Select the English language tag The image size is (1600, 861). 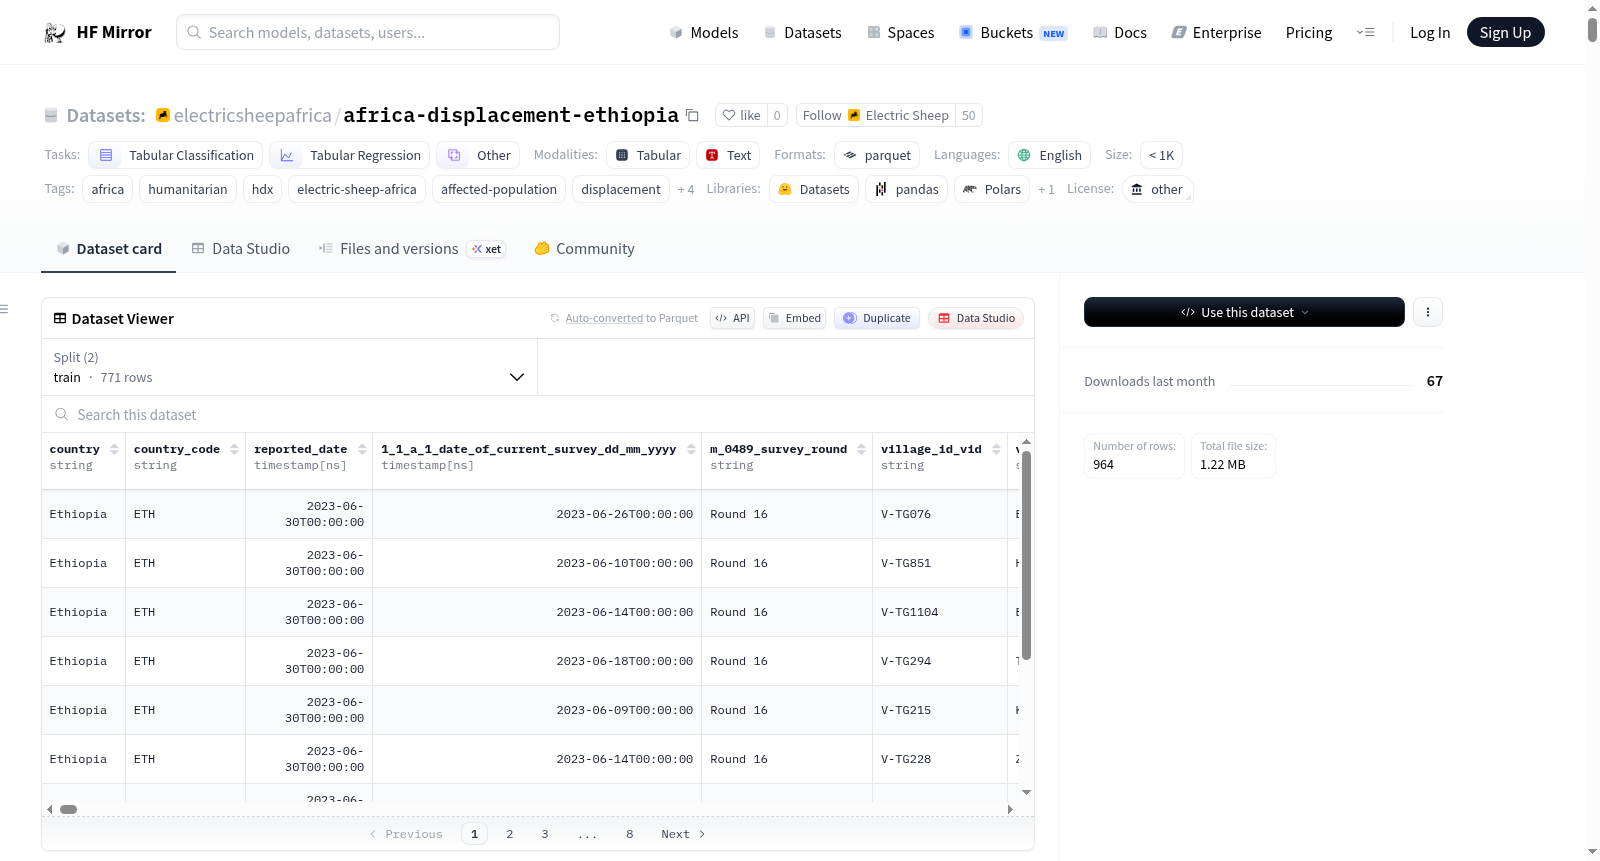pyautogui.click(x=1049, y=155)
